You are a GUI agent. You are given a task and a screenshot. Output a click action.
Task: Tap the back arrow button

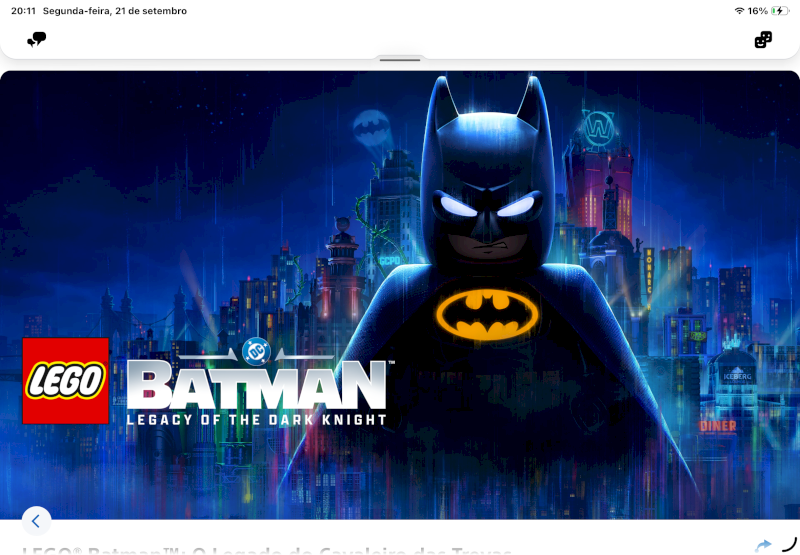(x=36, y=521)
